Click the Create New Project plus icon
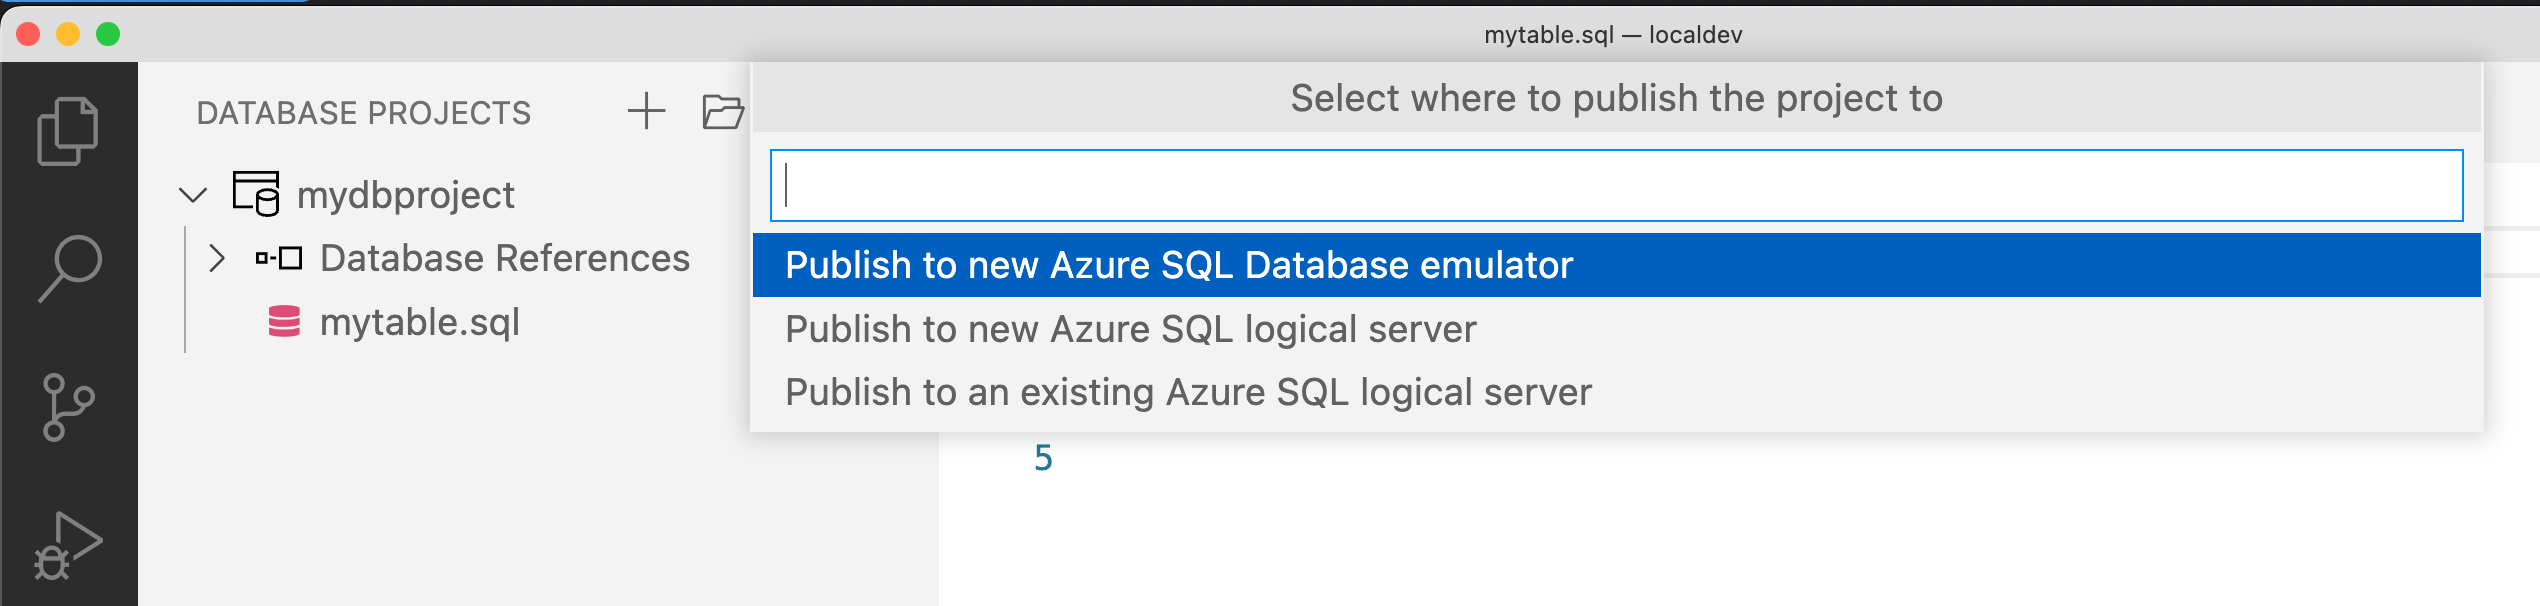The width and height of the screenshot is (2540, 606). pos(645,110)
